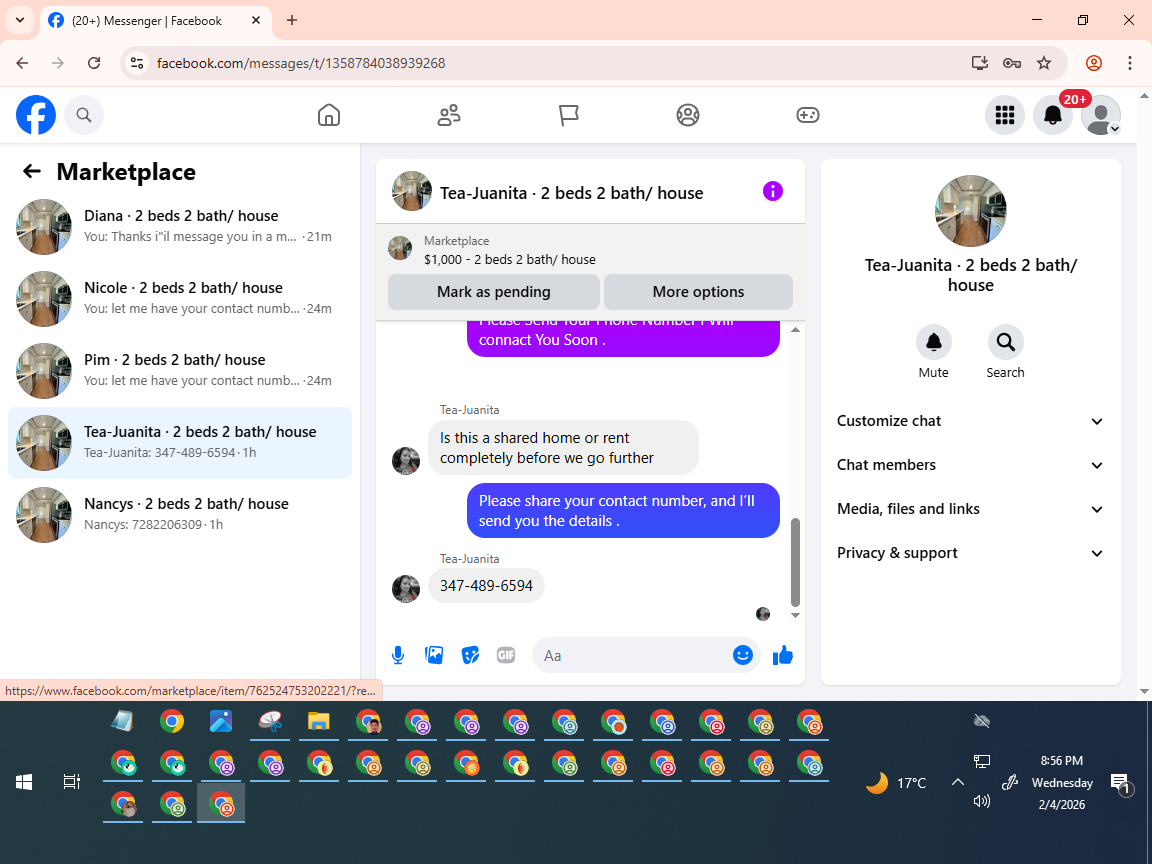View site information icon in address bar
1152x864 pixels.
[137, 63]
